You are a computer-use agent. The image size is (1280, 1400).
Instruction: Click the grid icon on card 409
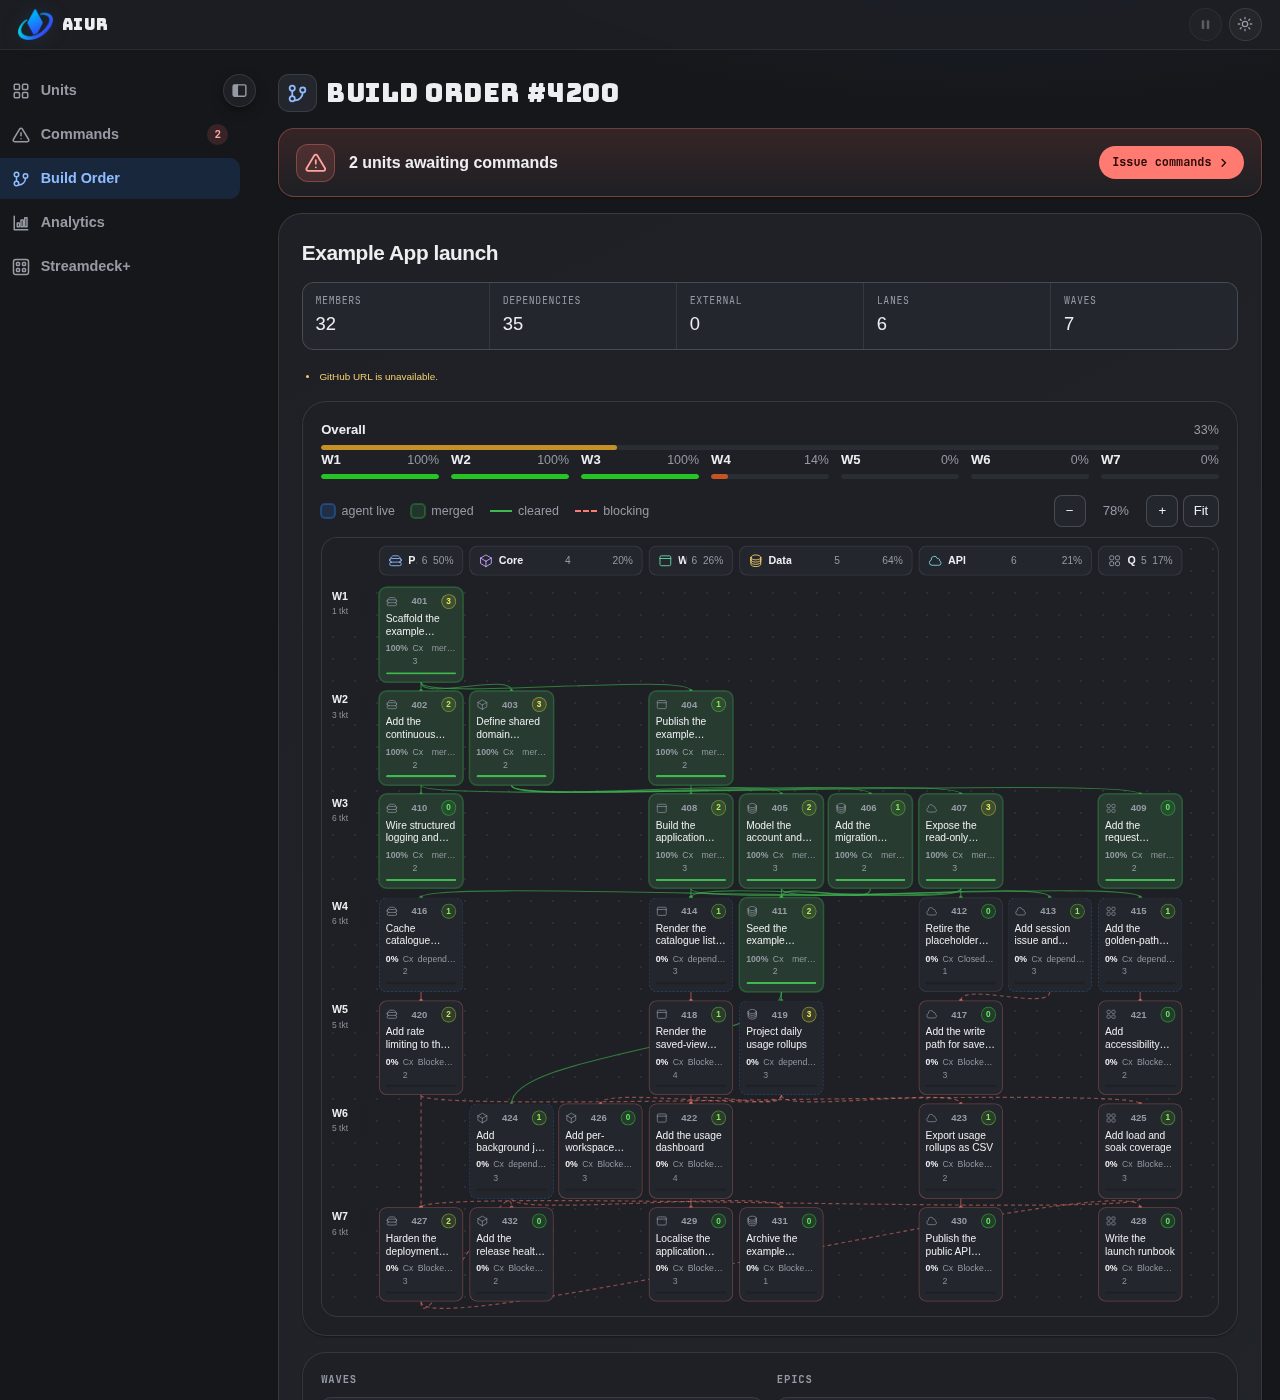[x=1111, y=808]
